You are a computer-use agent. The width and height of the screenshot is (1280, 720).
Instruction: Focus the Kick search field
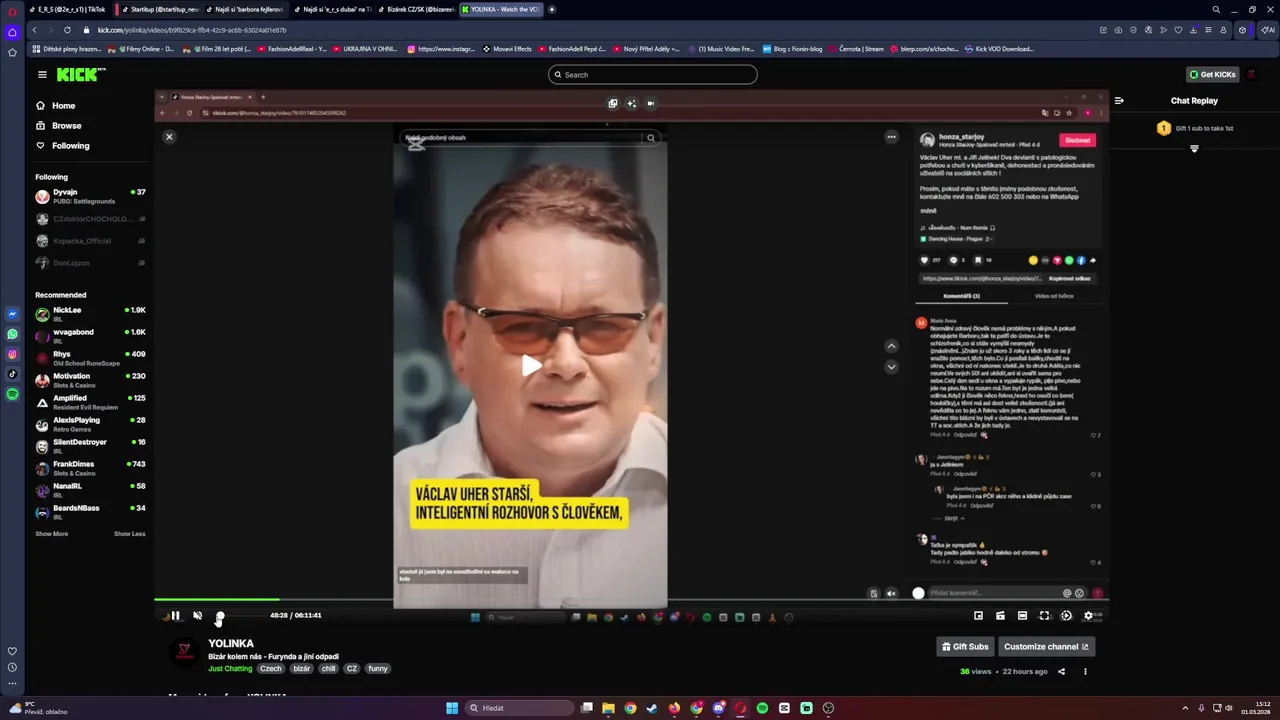pos(652,75)
